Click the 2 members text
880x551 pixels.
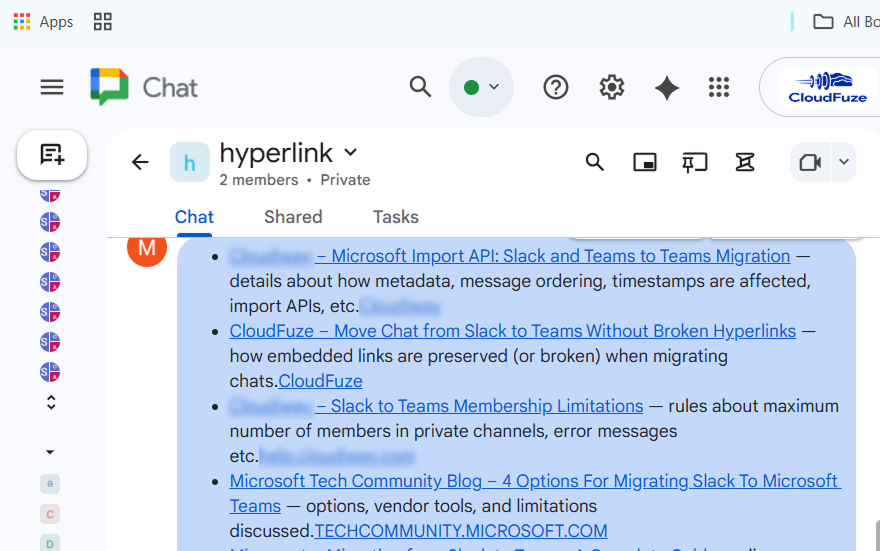[259, 180]
